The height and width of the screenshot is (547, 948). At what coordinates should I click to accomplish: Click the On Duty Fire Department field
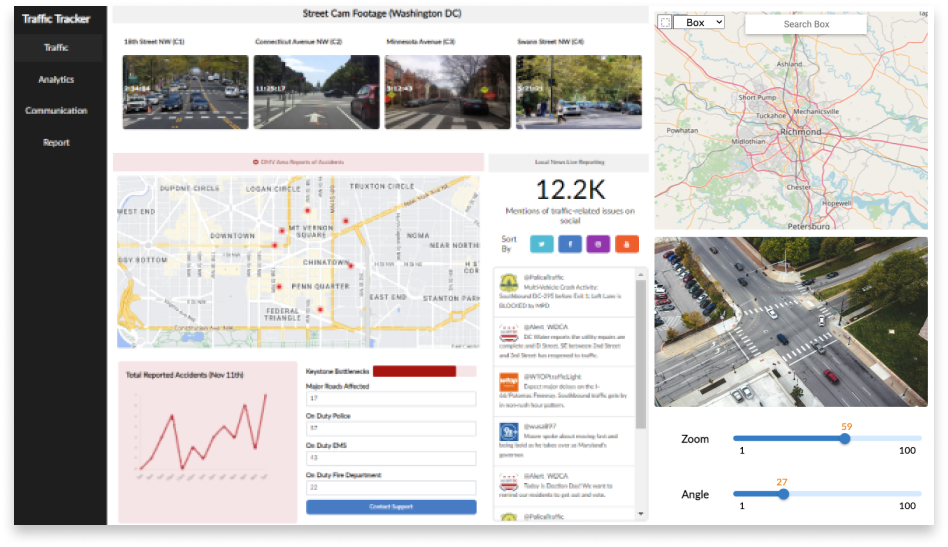click(391, 487)
